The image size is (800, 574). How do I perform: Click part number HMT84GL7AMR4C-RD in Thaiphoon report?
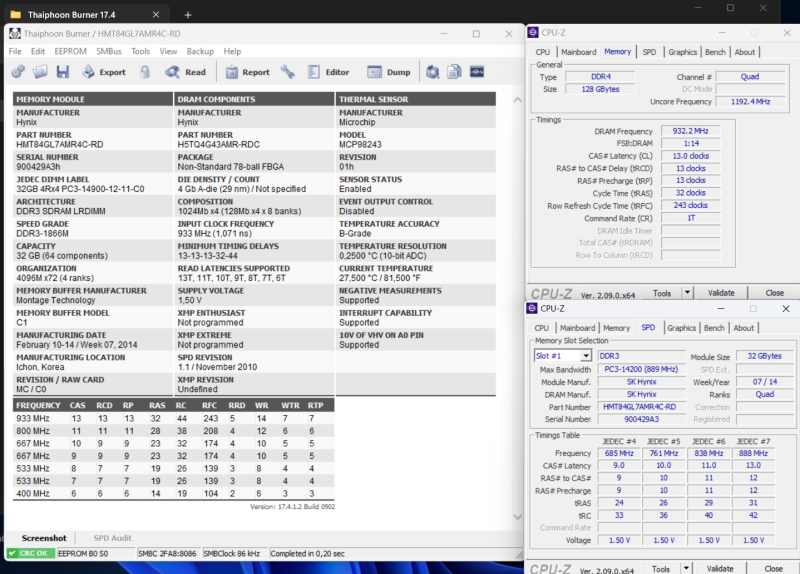60,144
